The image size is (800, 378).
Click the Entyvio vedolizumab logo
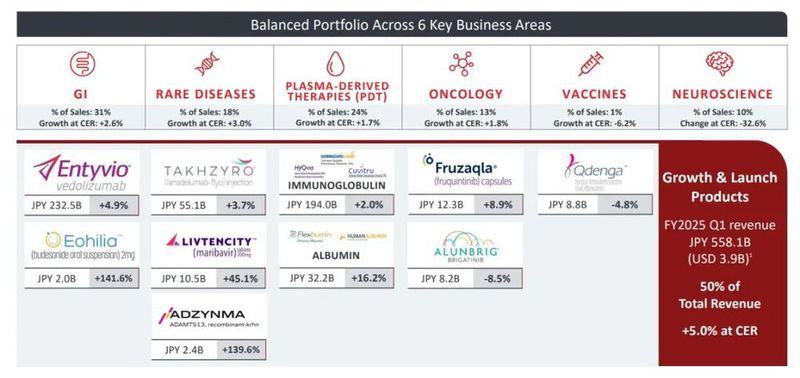82,172
